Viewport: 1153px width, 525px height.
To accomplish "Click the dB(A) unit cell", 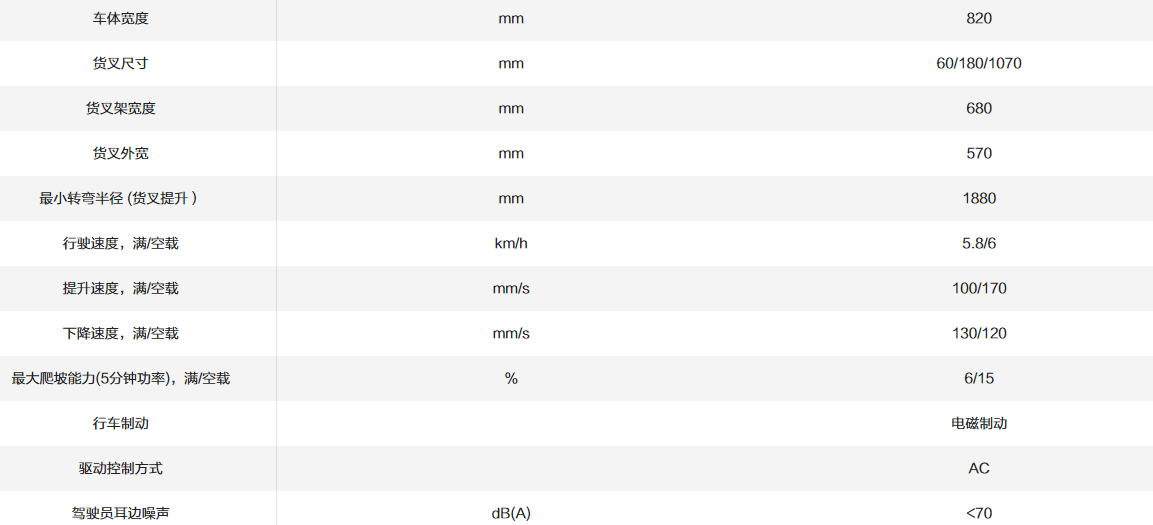I will tap(511, 513).
